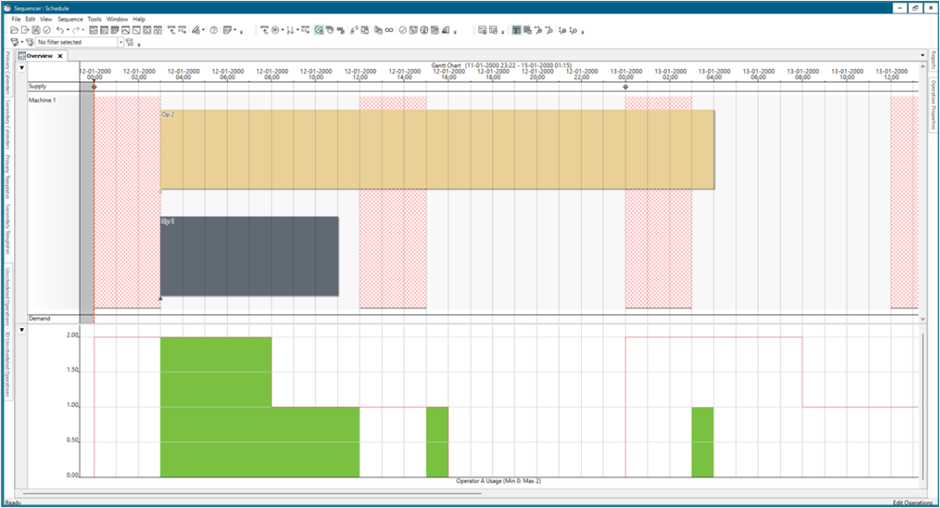The image size is (940, 508).
Task: Click the Undo arrow icon
Action: click(x=60, y=31)
